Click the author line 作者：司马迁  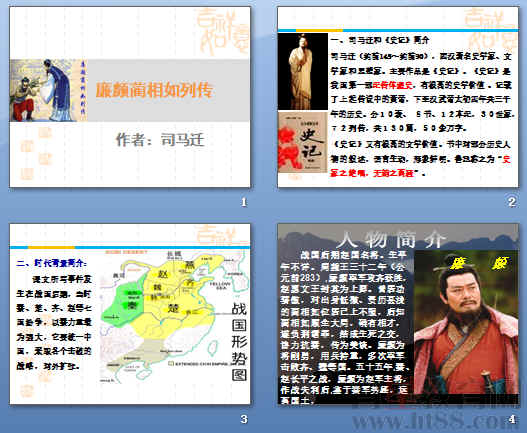tap(160, 140)
